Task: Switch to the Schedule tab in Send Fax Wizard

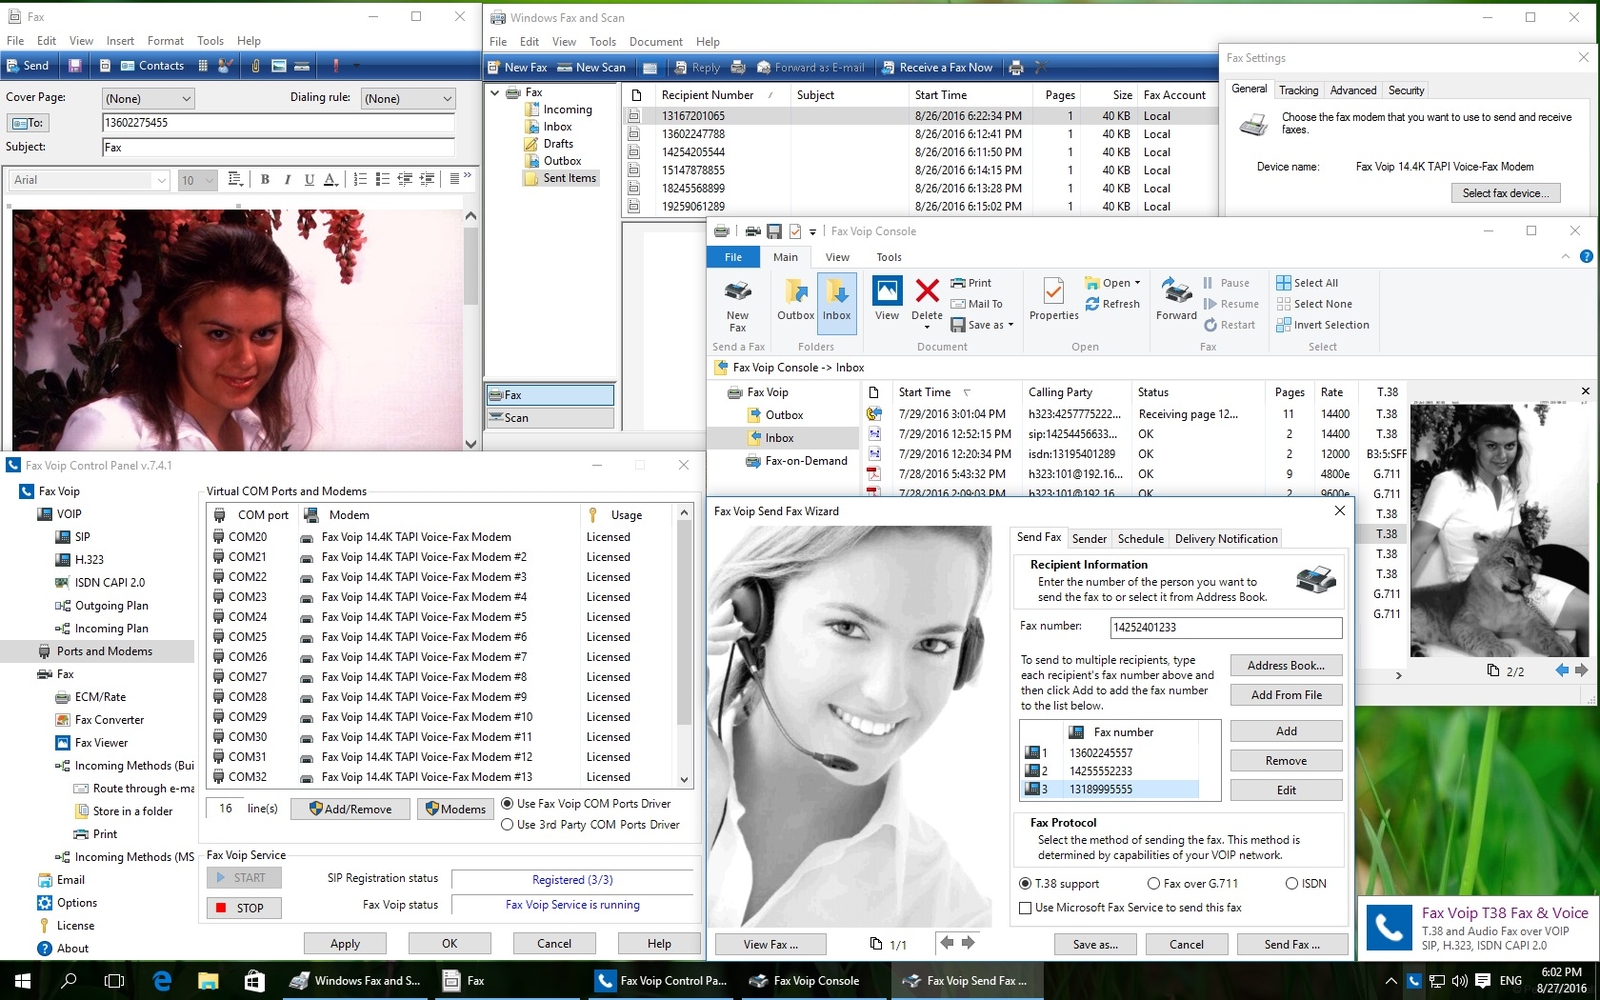Action: pos(1140,539)
